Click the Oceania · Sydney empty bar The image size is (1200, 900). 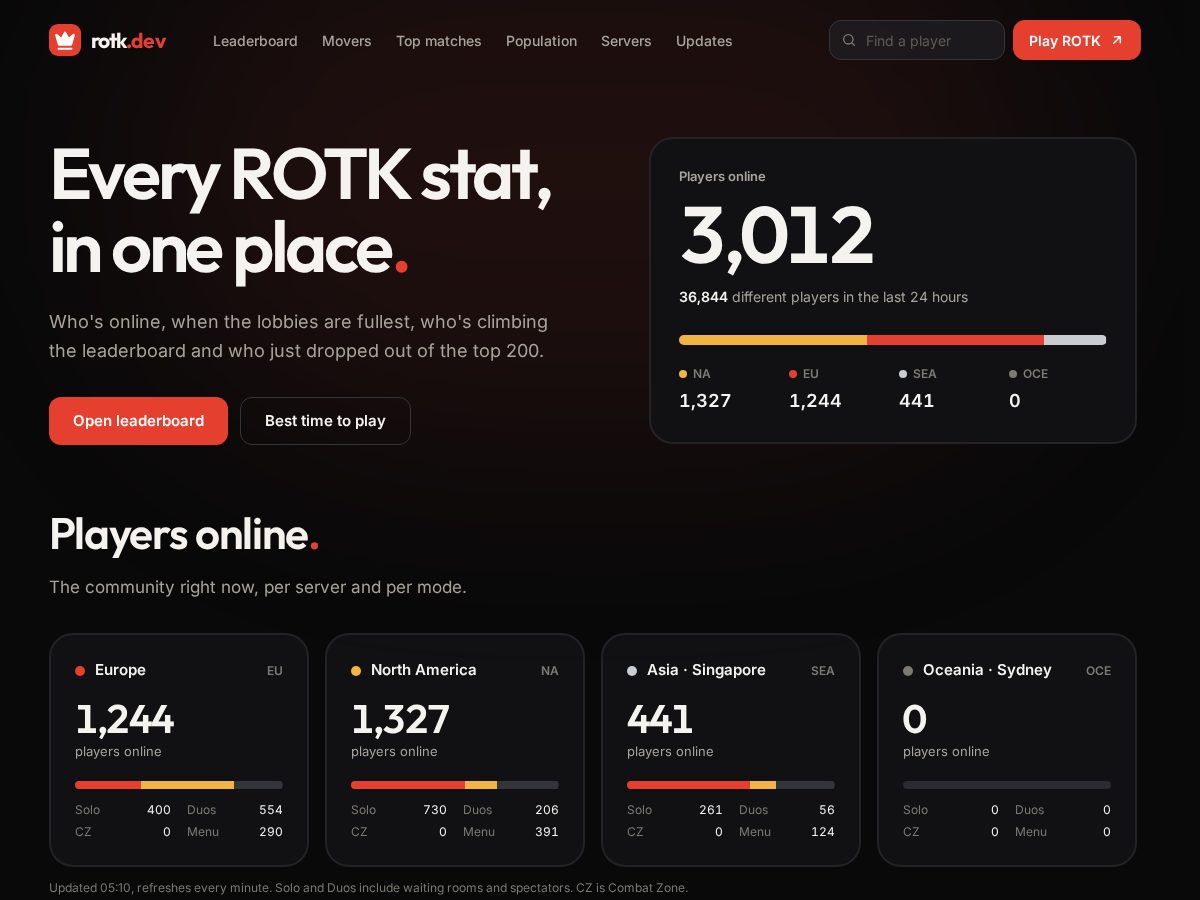[x=1007, y=785]
